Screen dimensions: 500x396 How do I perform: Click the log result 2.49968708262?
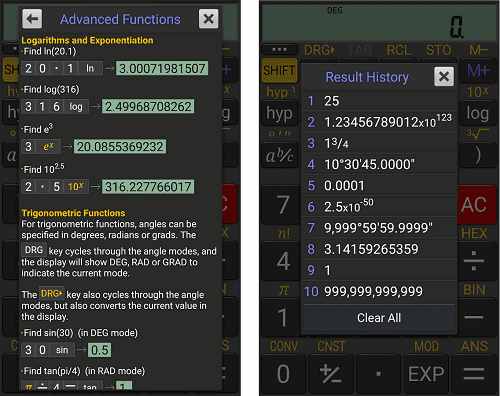(148, 107)
